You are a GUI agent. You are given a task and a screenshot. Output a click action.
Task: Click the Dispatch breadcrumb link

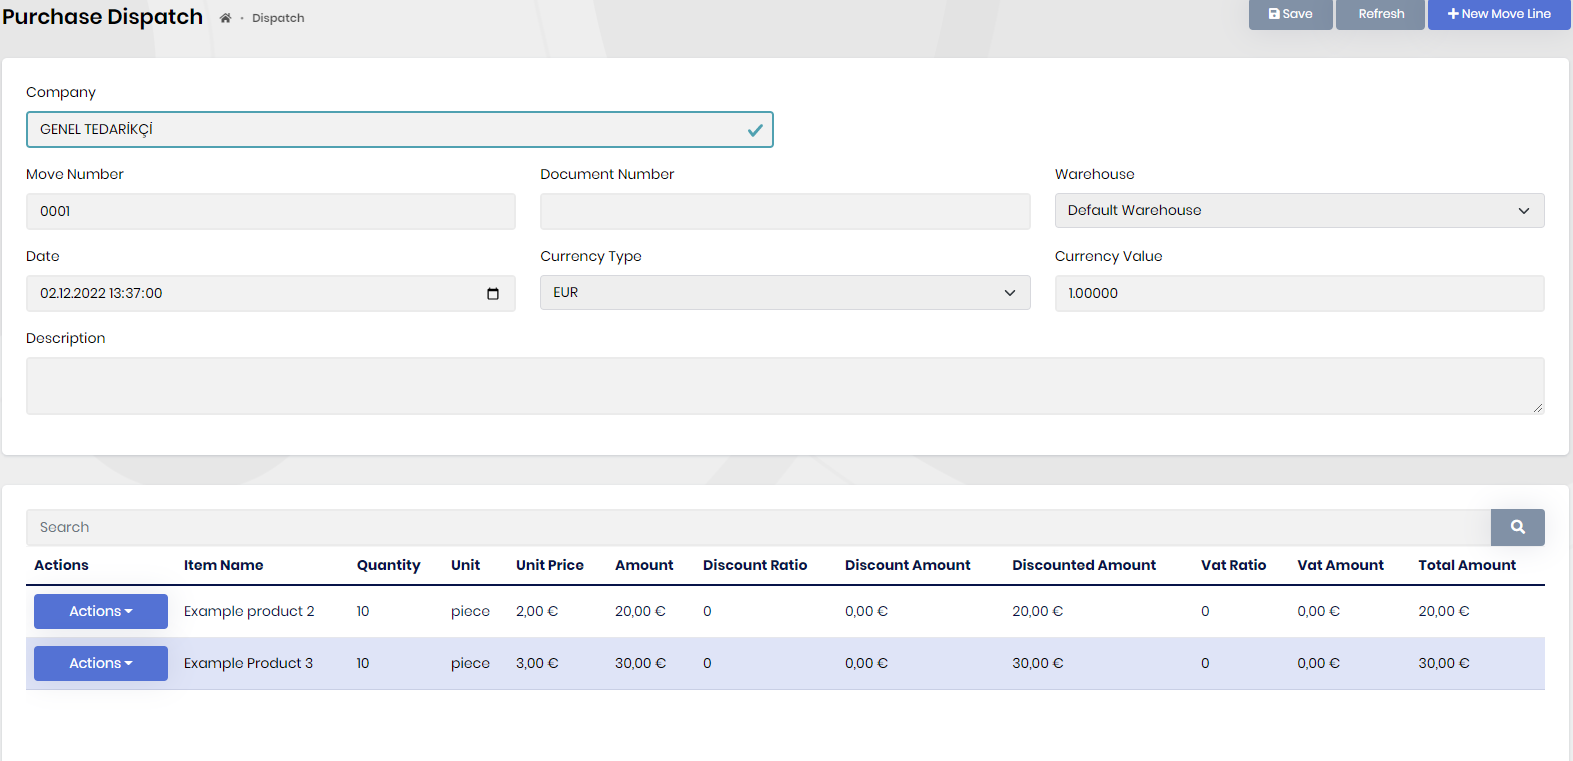pos(278,18)
